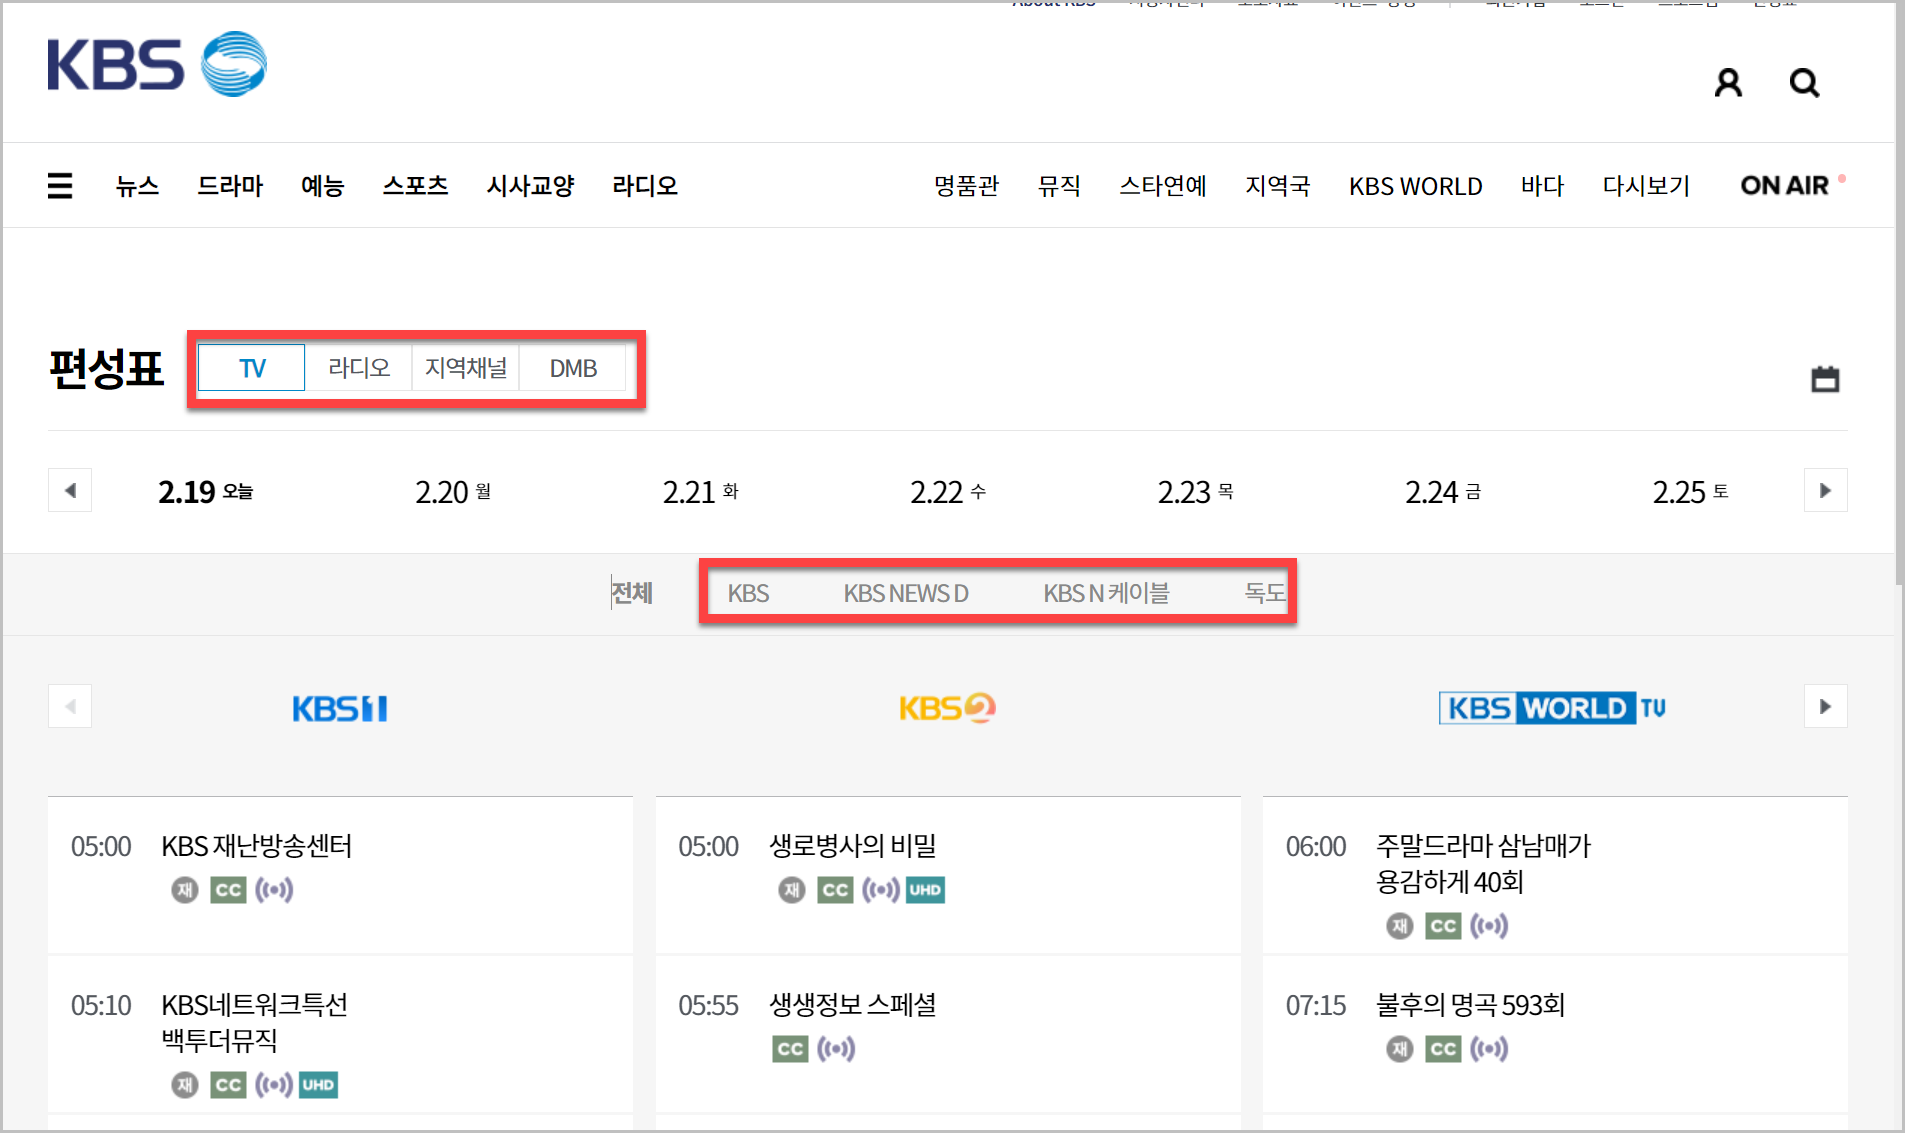Open 예능 in main navigation
Screen dimensions: 1905x1133
(323, 186)
